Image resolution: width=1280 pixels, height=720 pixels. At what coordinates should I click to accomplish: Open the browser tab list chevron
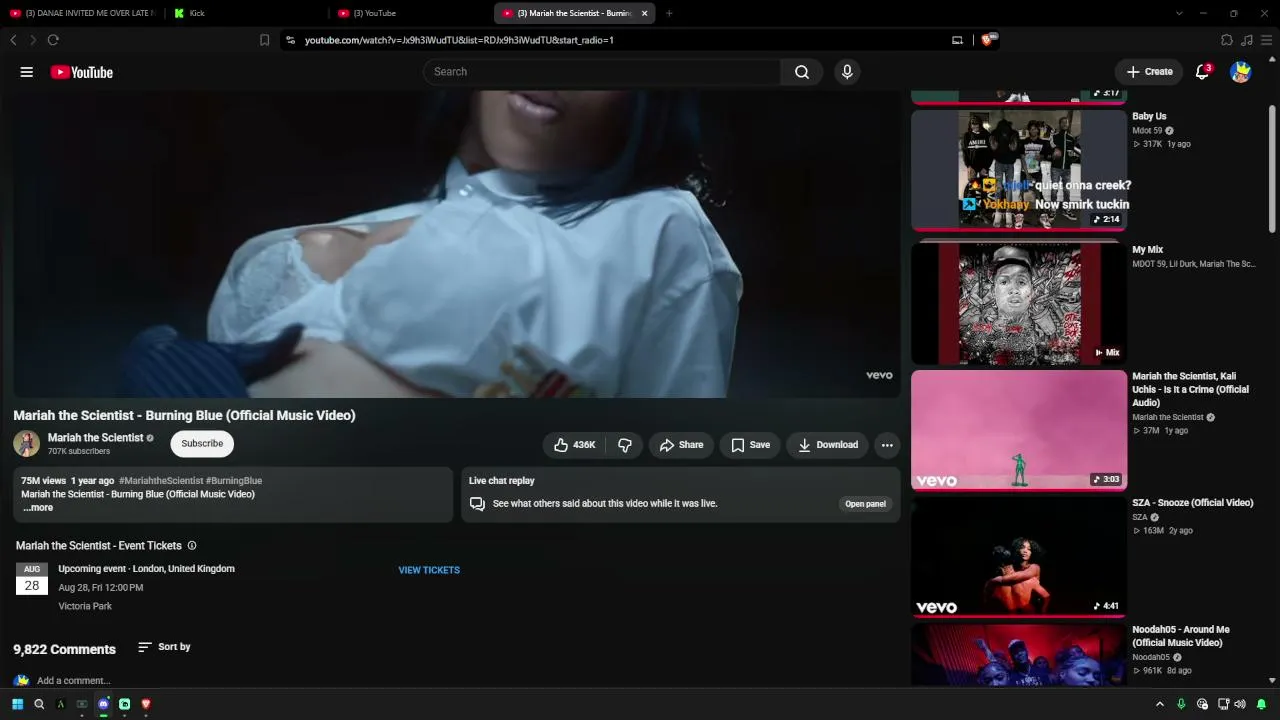(1179, 13)
